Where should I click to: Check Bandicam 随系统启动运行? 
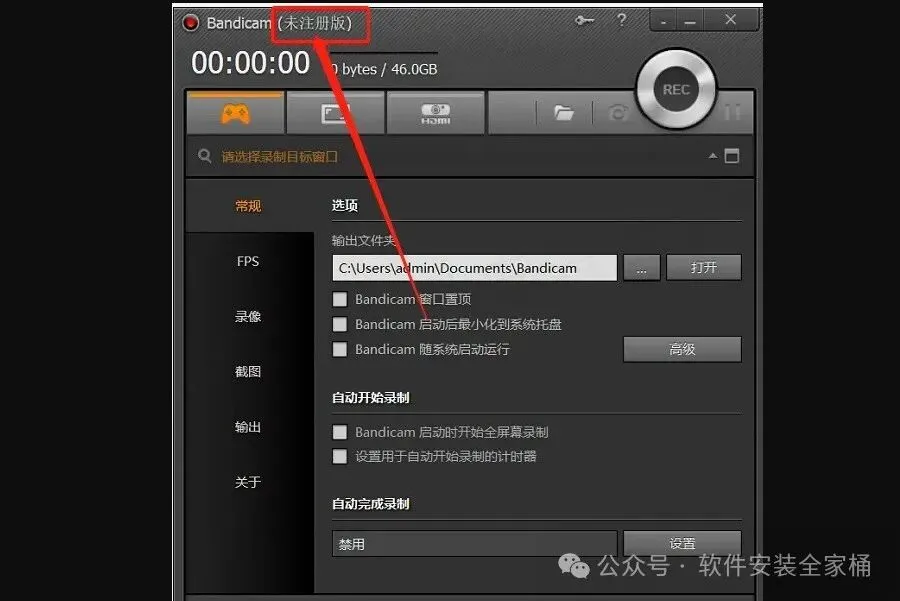tap(340, 349)
